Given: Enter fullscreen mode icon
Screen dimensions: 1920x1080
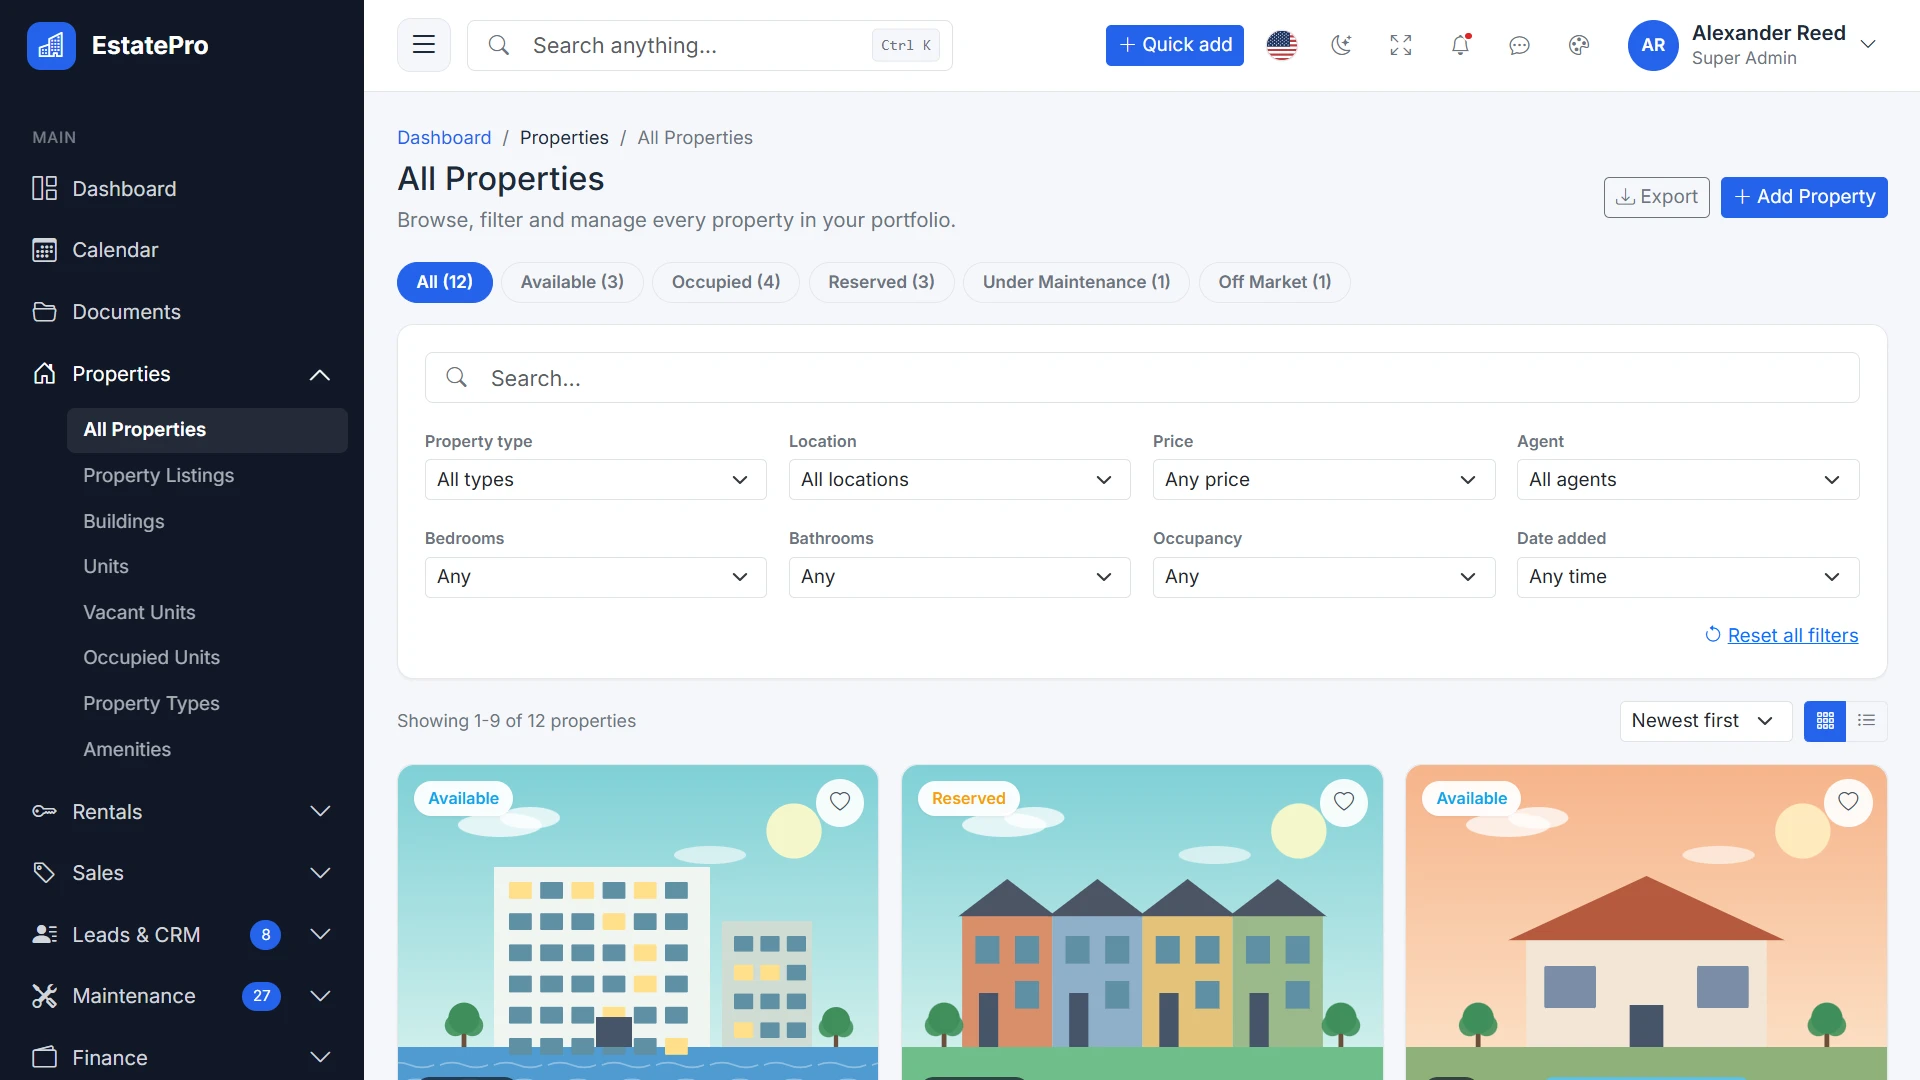Looking at the screenshot, I should [1401, 45].
